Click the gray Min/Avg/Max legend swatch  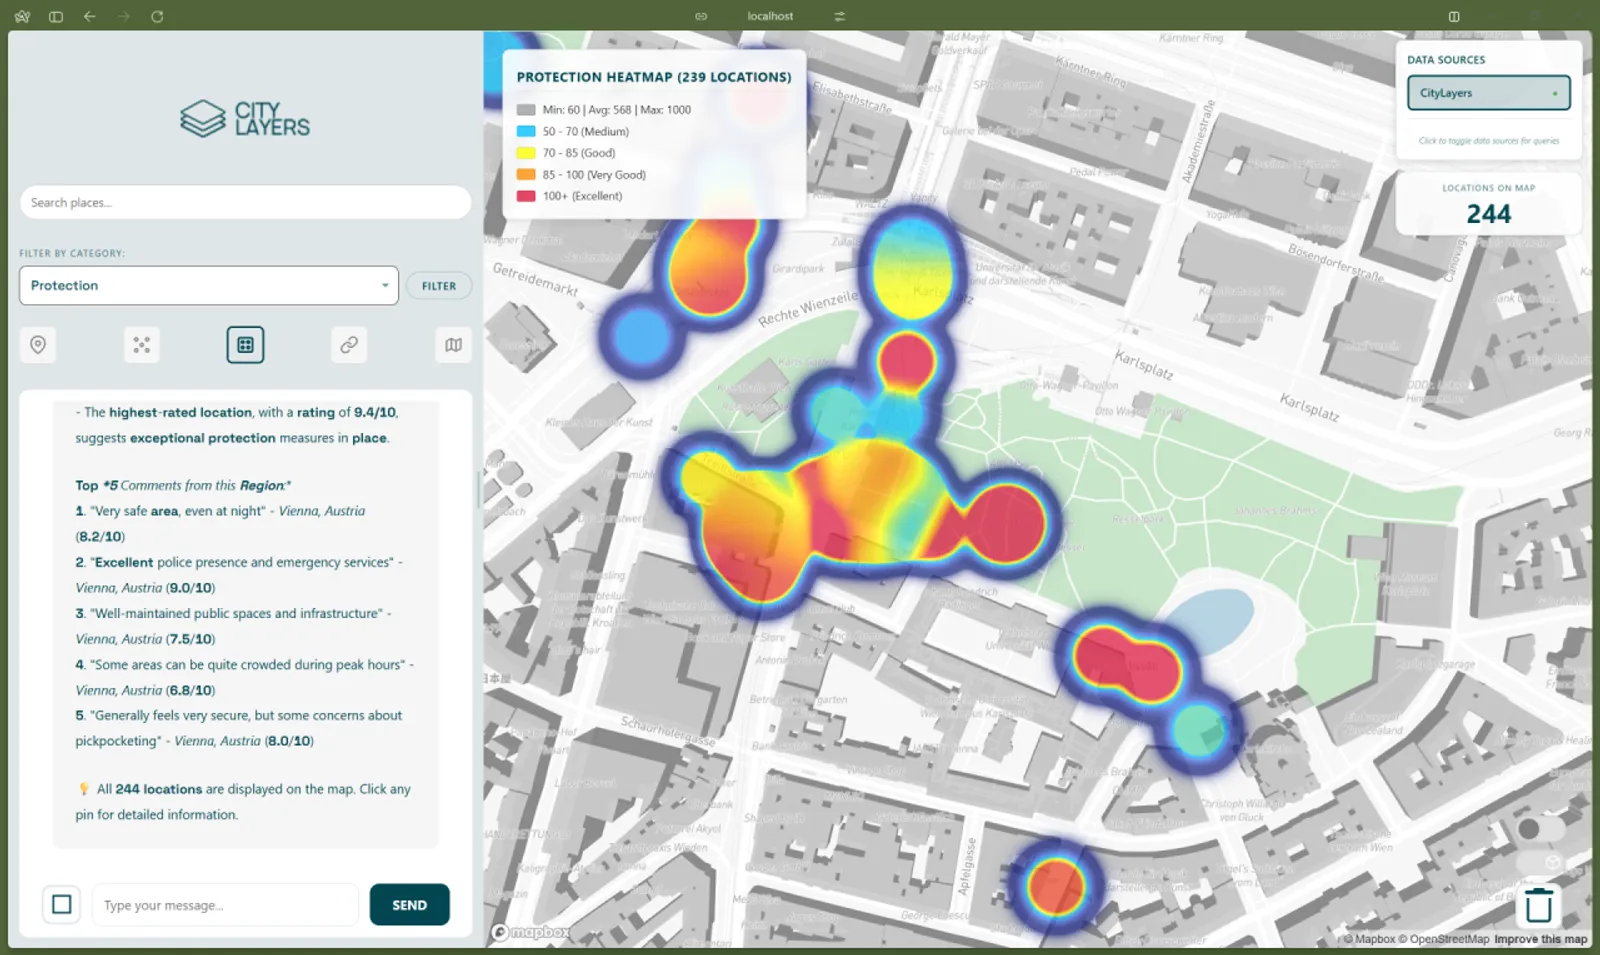[x=526, y=110]
